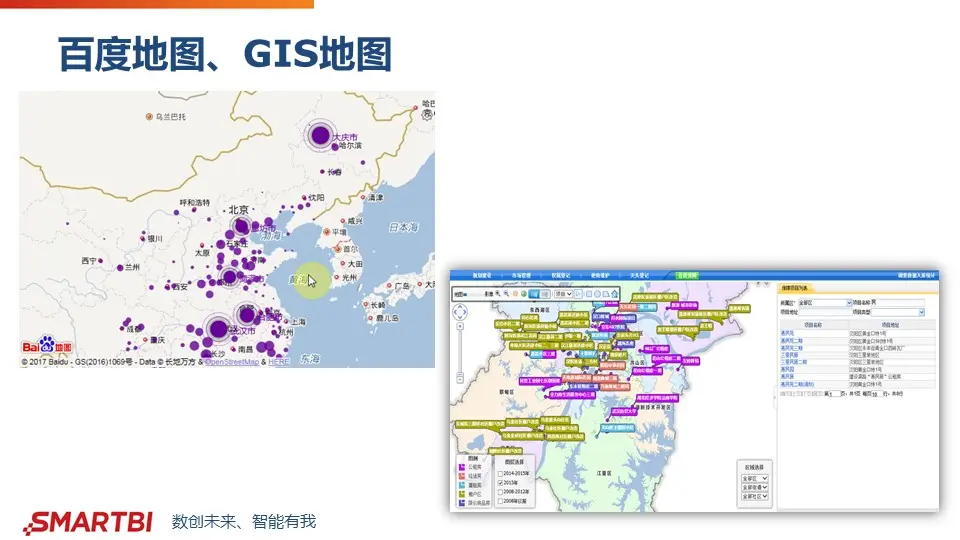Uncheck the 2013年 checkbox
Image resolution: width=960 pixels, height=540 pixels.
click(500, 483)
